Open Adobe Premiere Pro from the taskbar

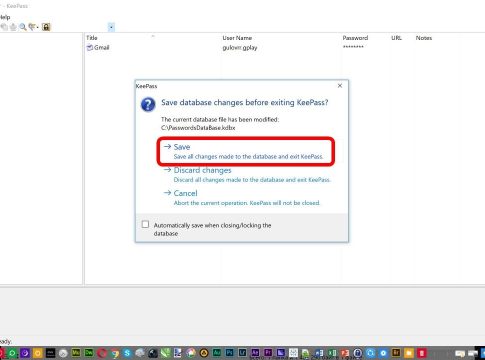click(268, 352)
